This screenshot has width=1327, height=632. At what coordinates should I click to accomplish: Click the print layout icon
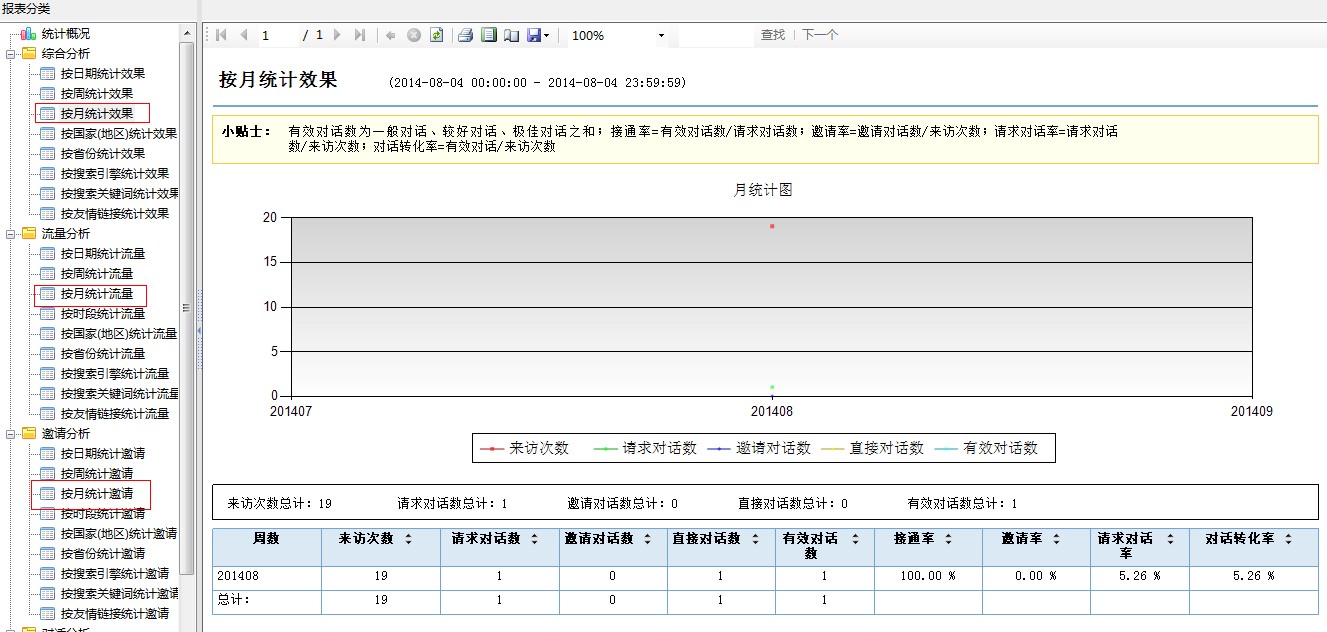point(488,35)
